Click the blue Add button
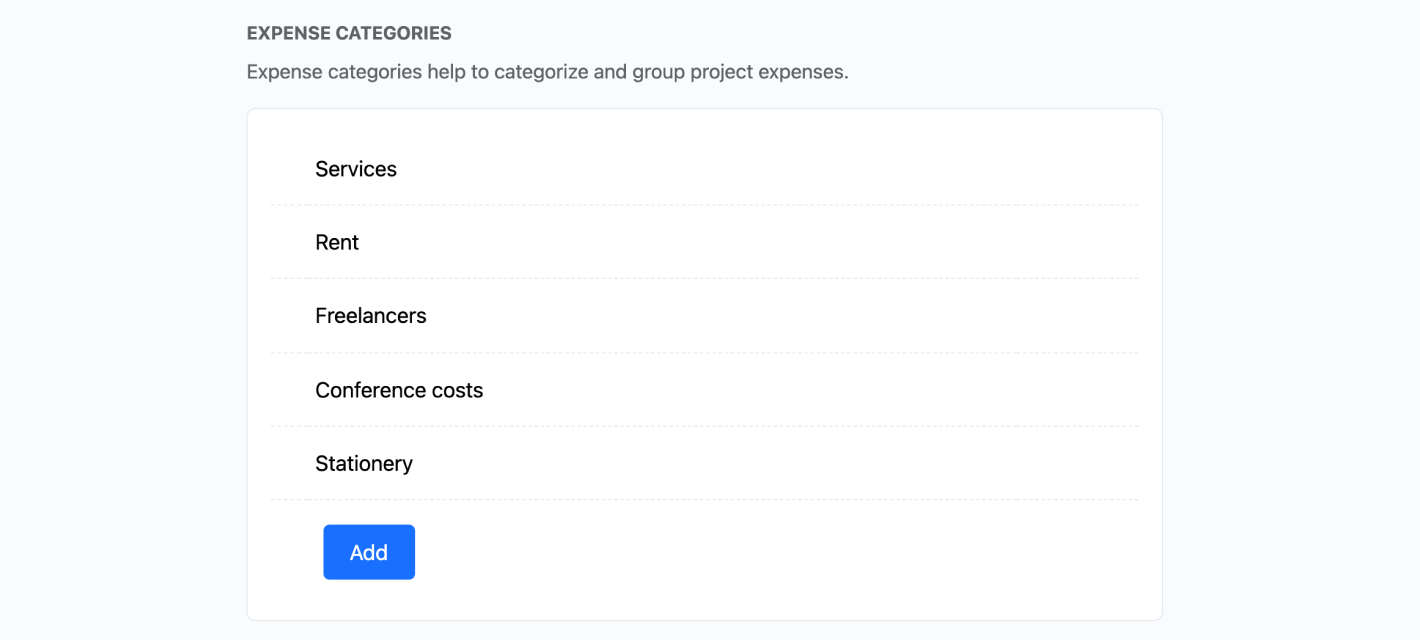 pos(368,552)
